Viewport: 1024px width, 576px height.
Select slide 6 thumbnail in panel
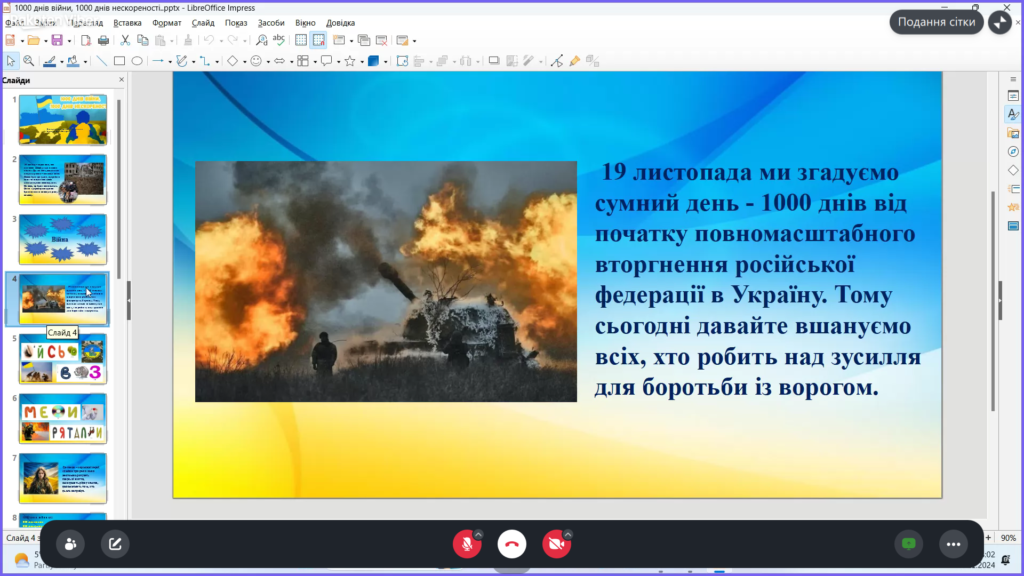(x=63, y=418)
